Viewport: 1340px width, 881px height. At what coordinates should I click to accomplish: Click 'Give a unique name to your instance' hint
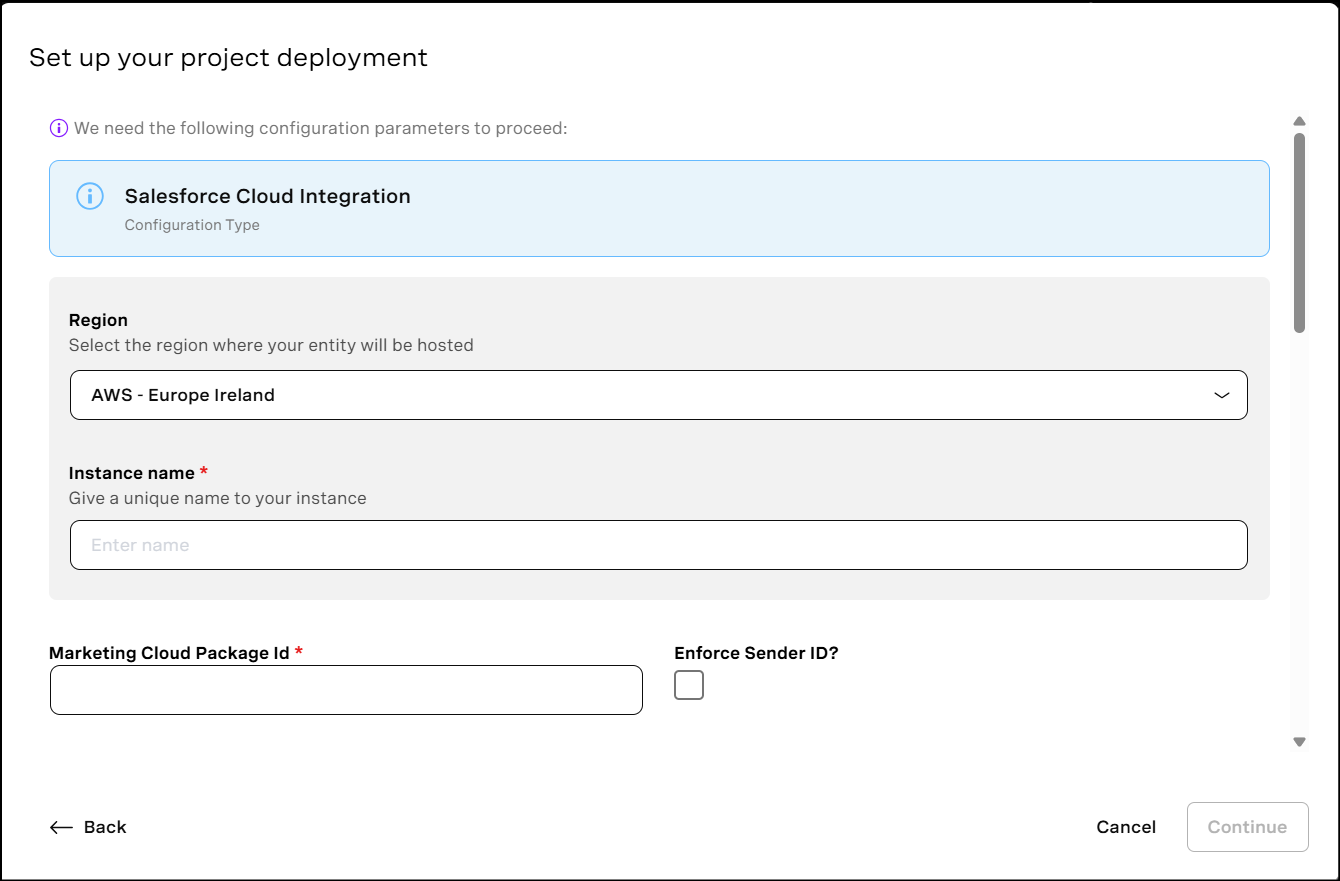pos(218,498)
